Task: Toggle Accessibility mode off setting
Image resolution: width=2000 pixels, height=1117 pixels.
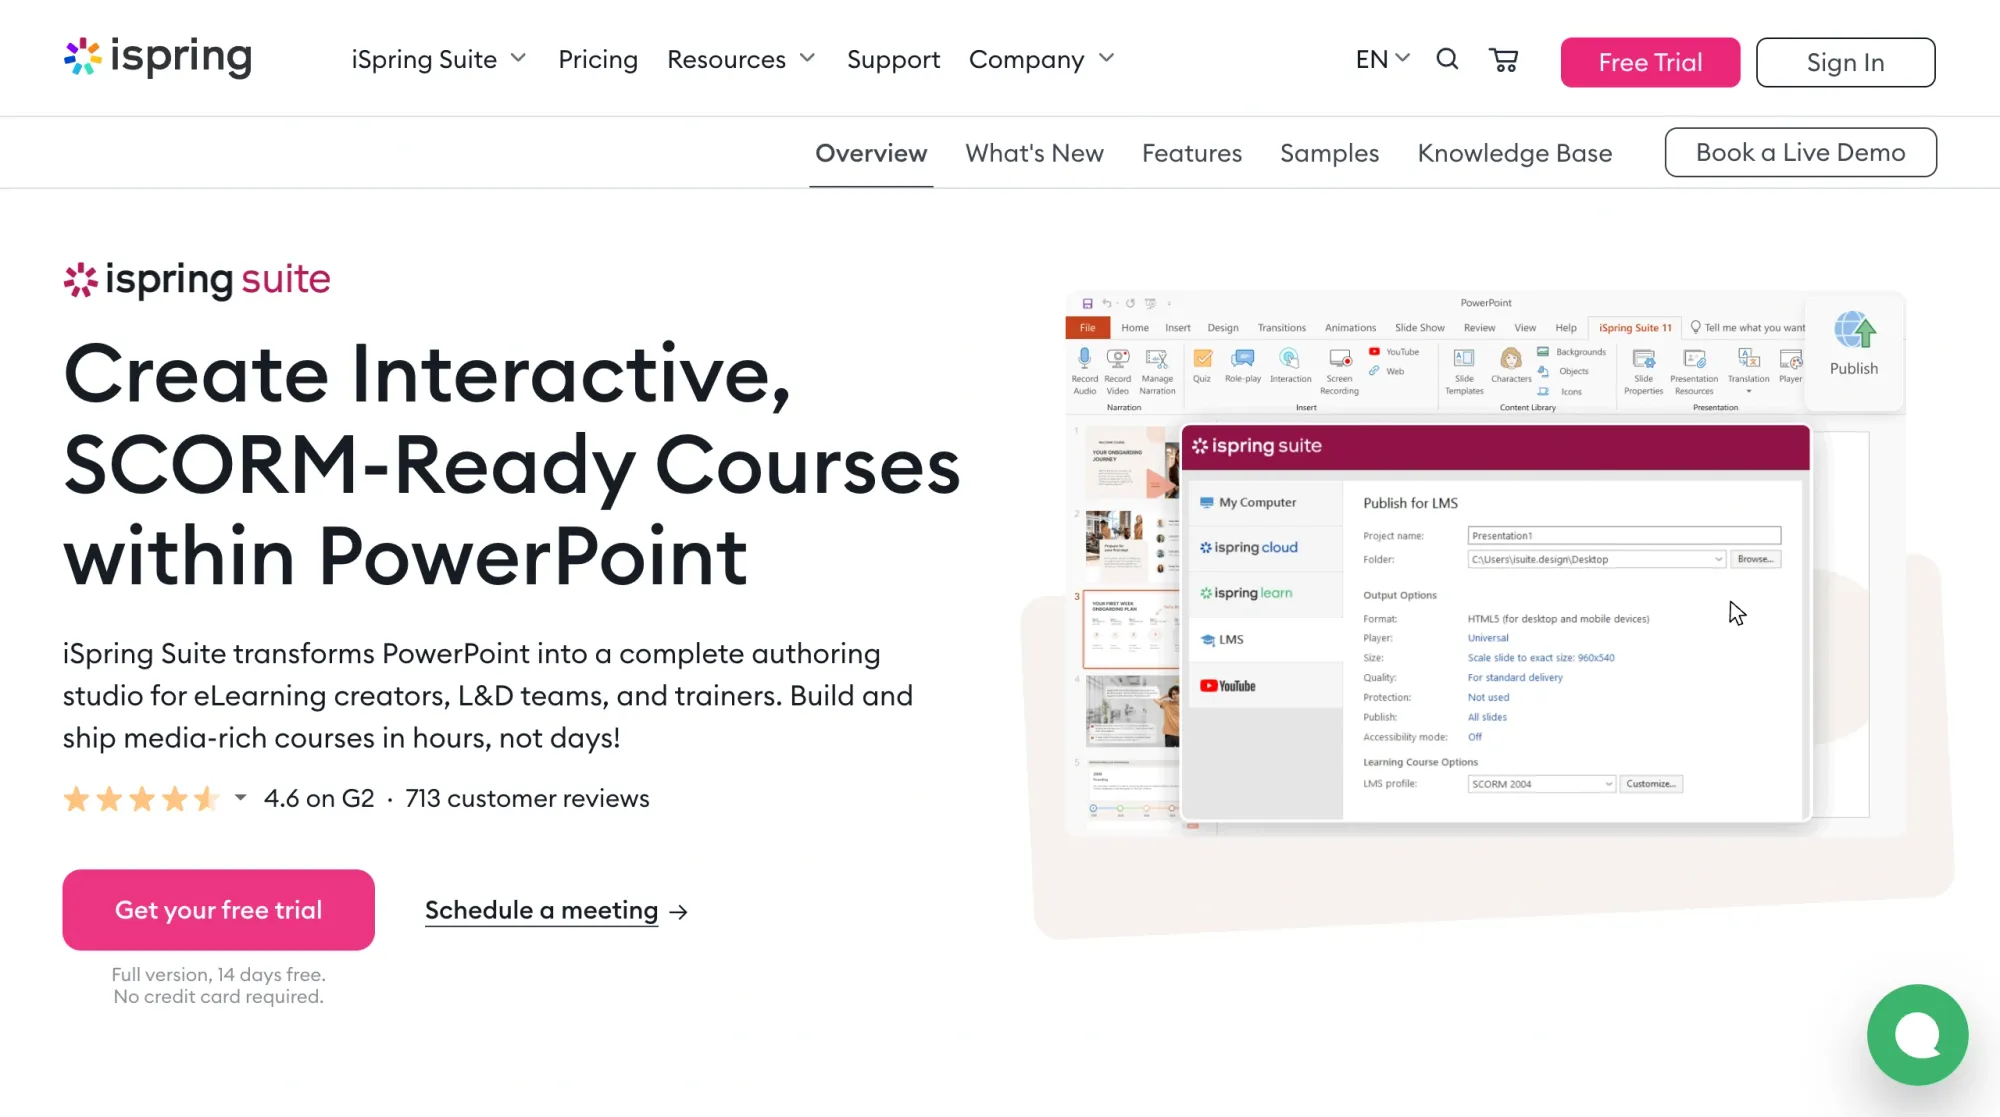Action: [x=1475, y=737]
